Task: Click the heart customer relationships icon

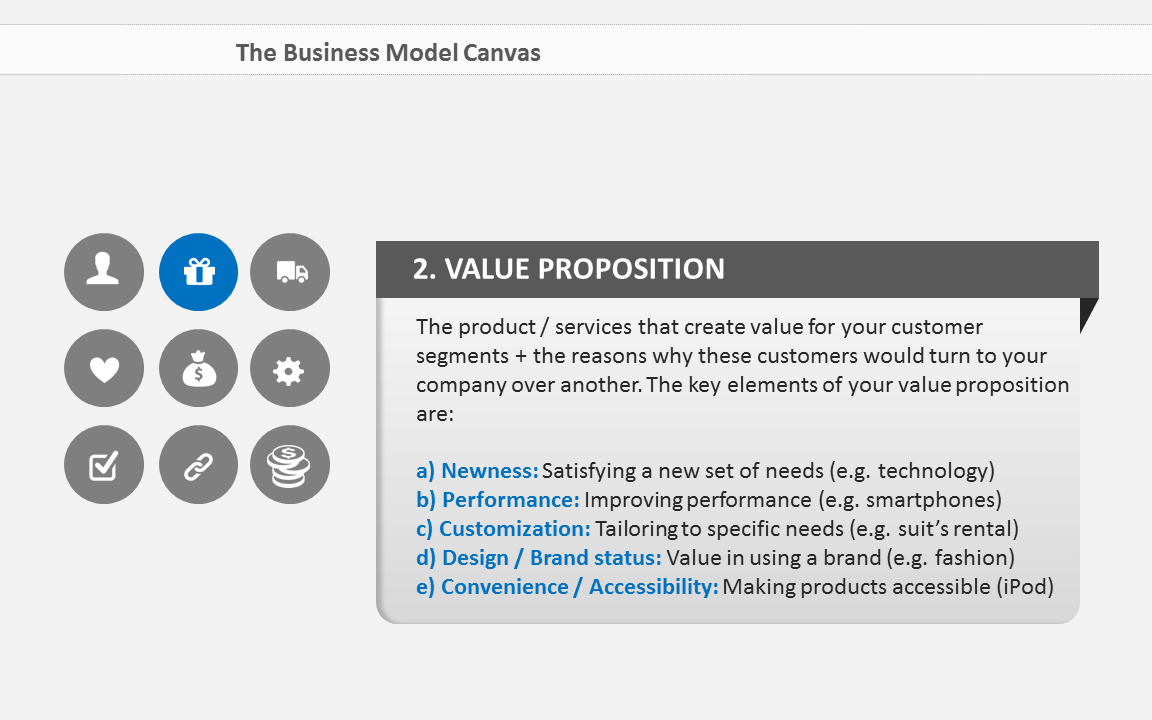Action: 104,368
